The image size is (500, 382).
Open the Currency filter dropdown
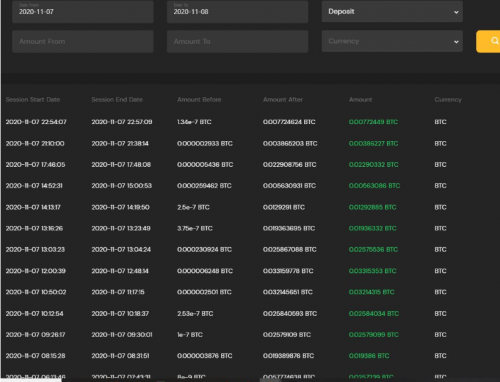[392, 41]
